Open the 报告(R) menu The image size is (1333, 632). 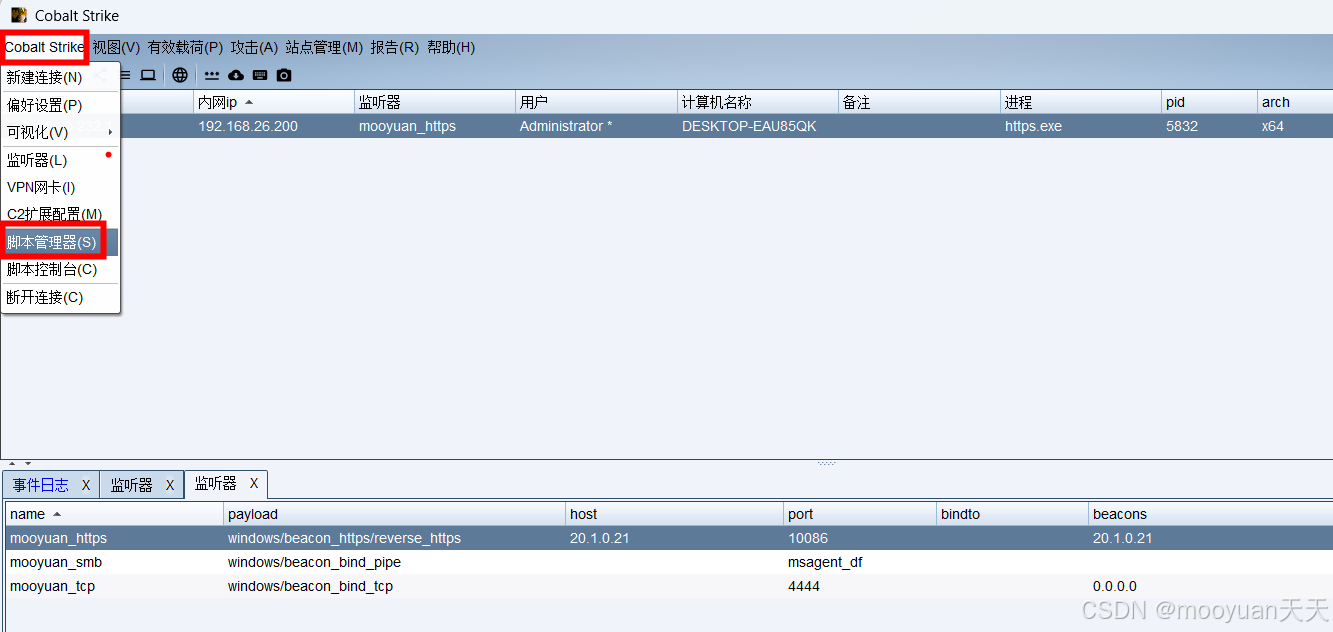coord(394,47)
